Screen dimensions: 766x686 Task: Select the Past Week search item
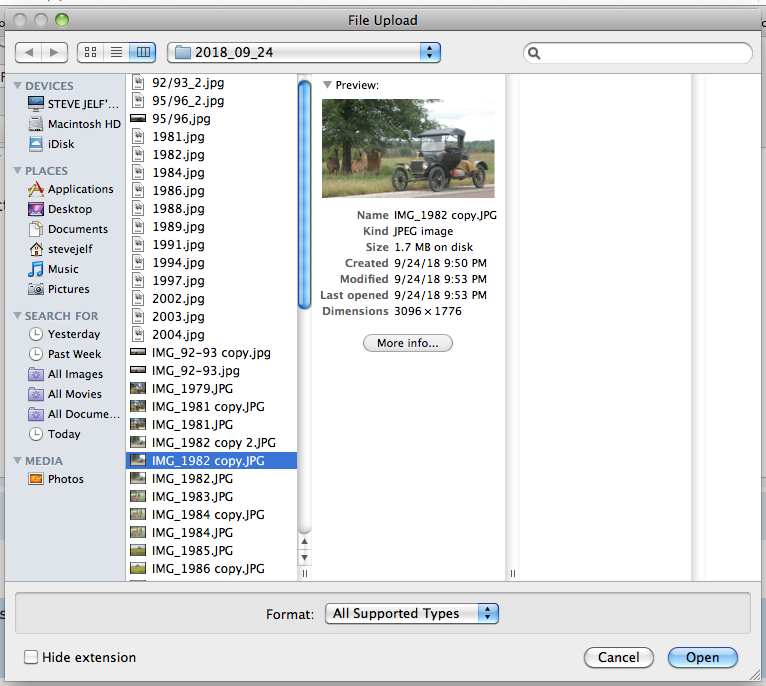point(74,354)
